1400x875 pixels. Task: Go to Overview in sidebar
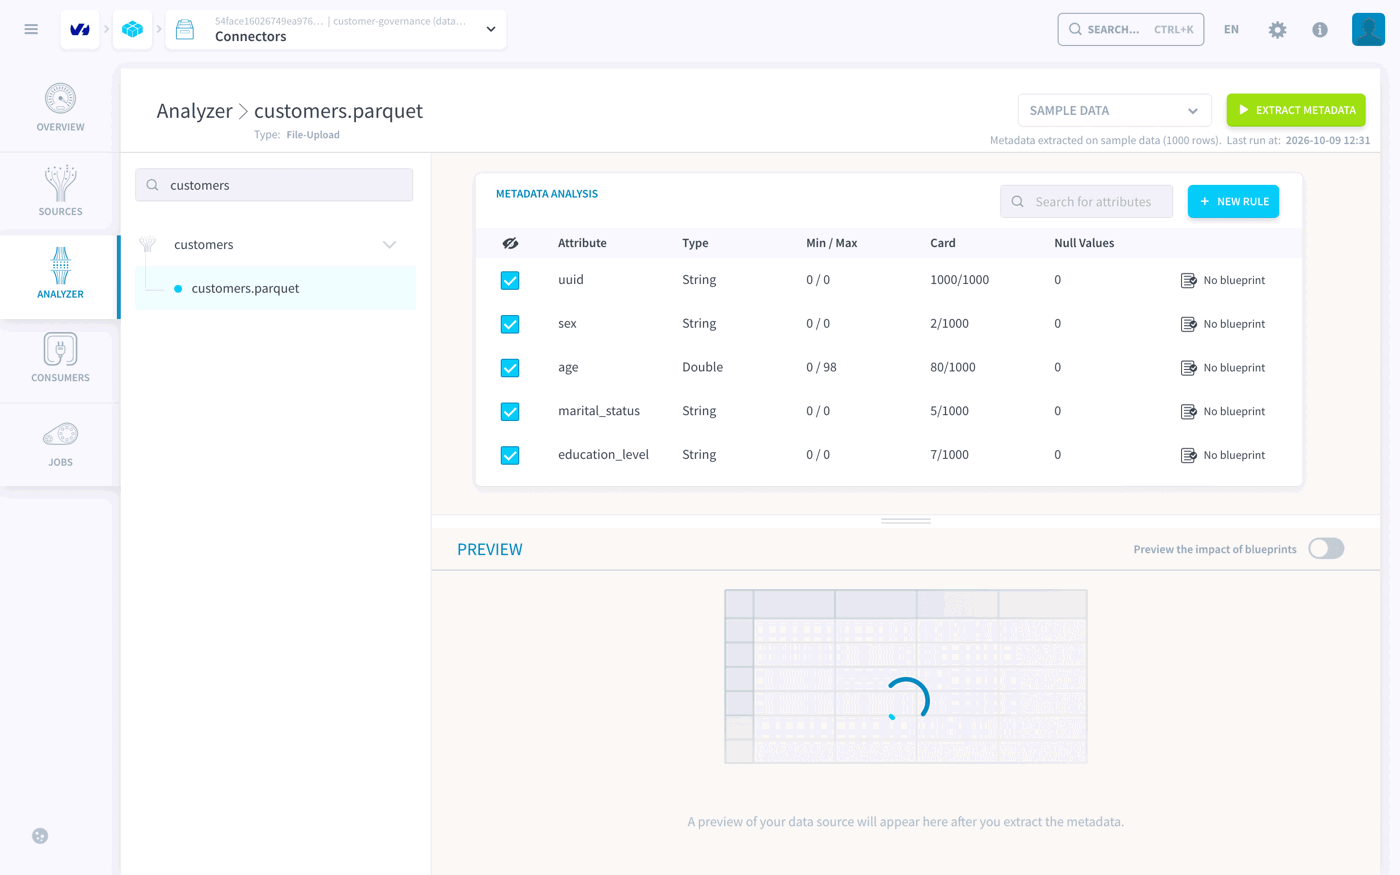coord(60,108)
